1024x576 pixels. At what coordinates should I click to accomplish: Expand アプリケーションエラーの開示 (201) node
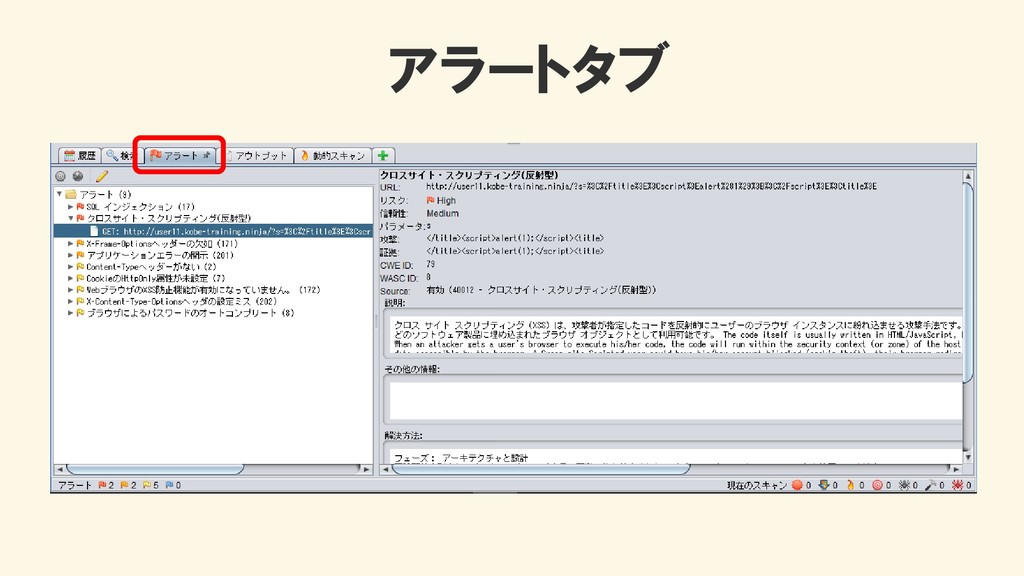(x=71, y=255)
